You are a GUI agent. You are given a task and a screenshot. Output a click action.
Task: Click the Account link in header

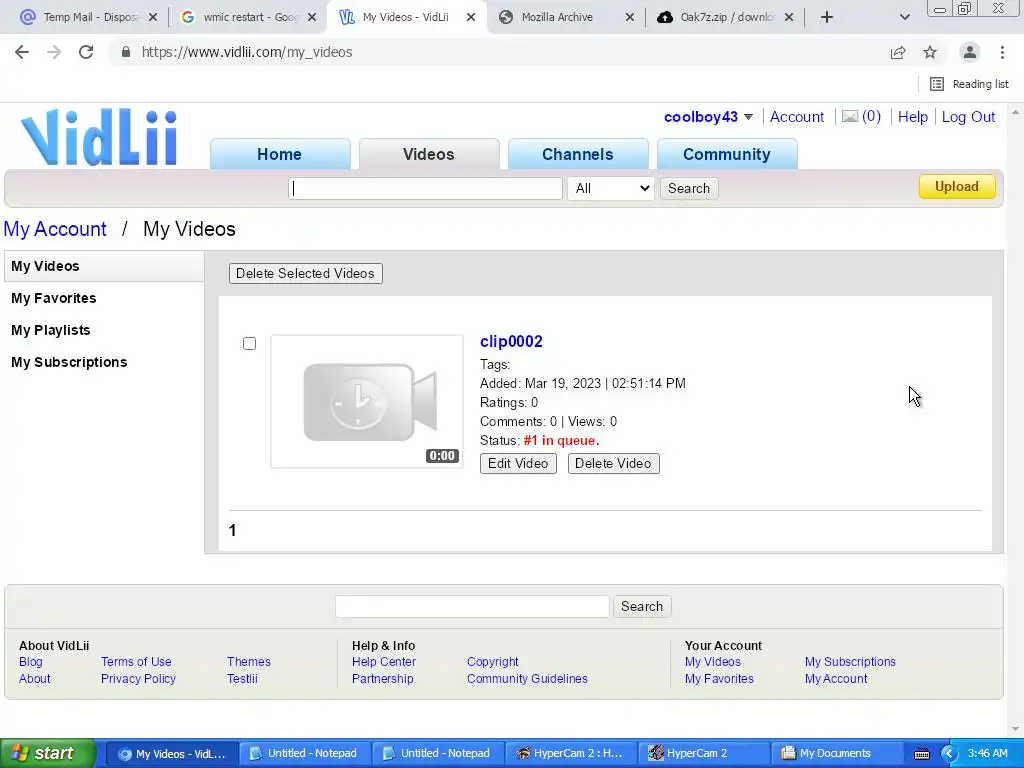pos(797,117)
